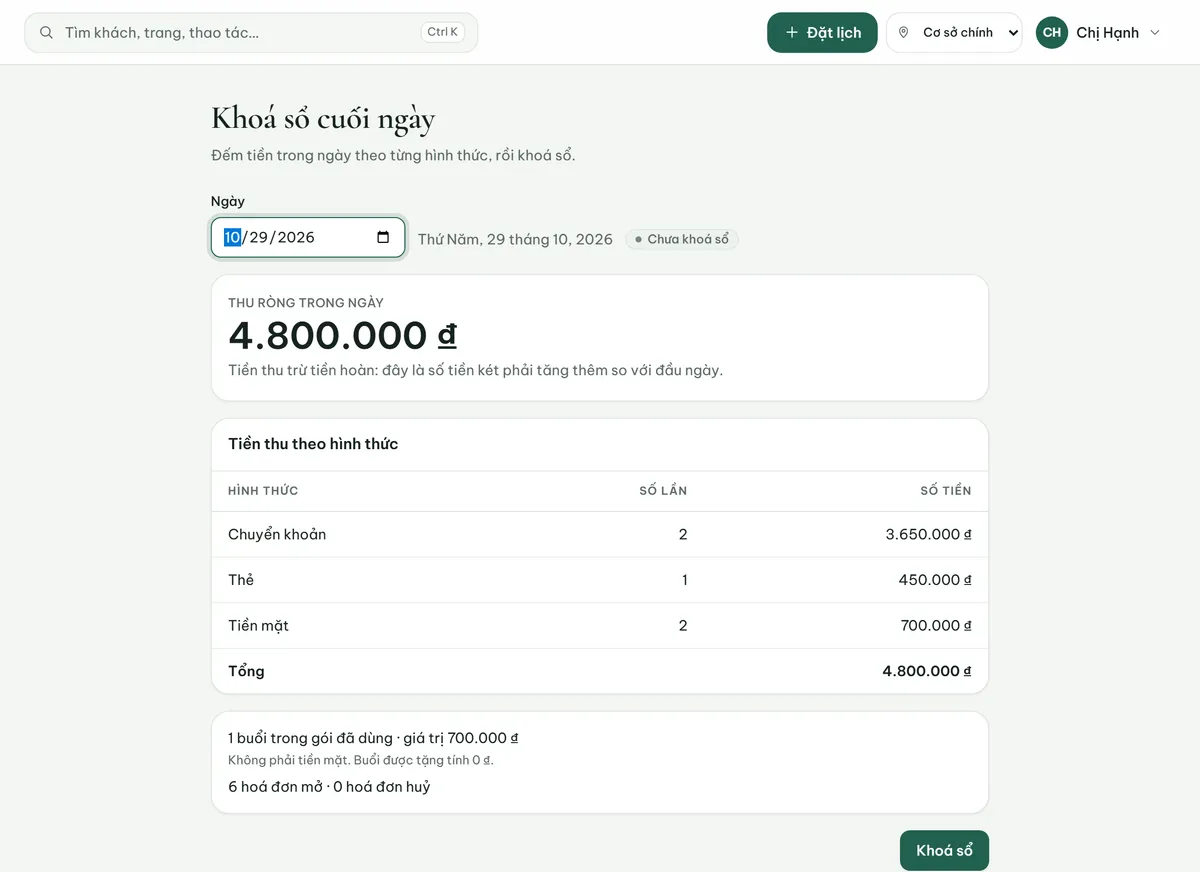This screenshot has width=1200, height=872.
Task: Click the plus icon on Đặt lịch
Action: (792, 33)
